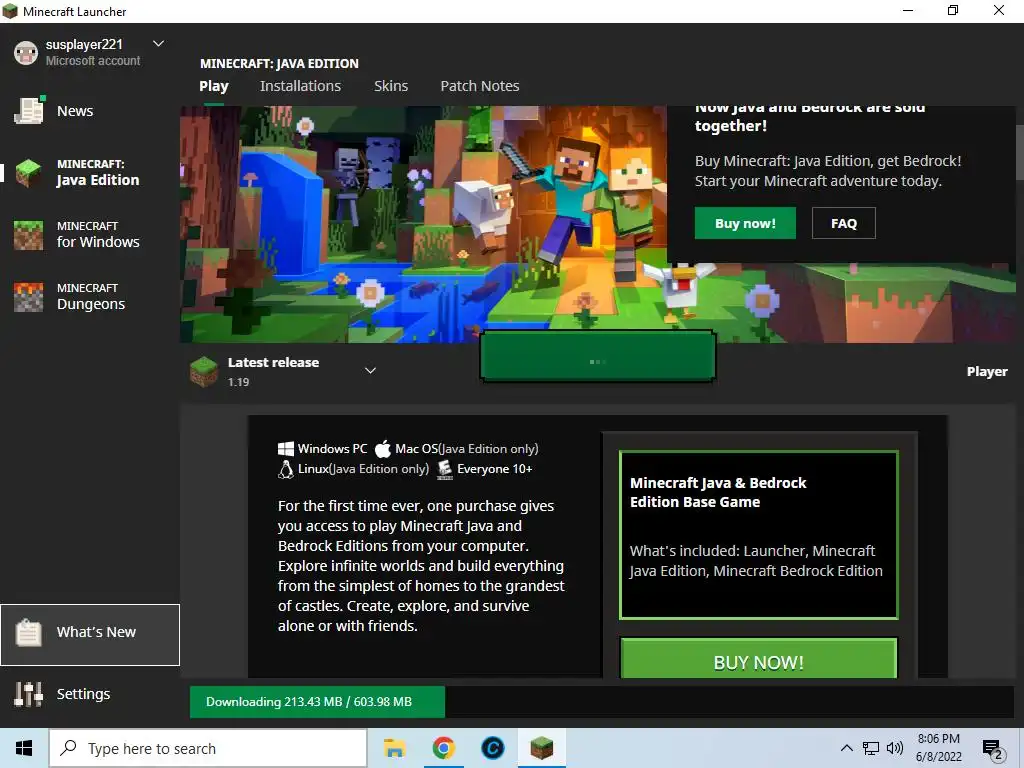Click the download progress bar
Screen dimensions: 1024x768
(x=601, y=702)
